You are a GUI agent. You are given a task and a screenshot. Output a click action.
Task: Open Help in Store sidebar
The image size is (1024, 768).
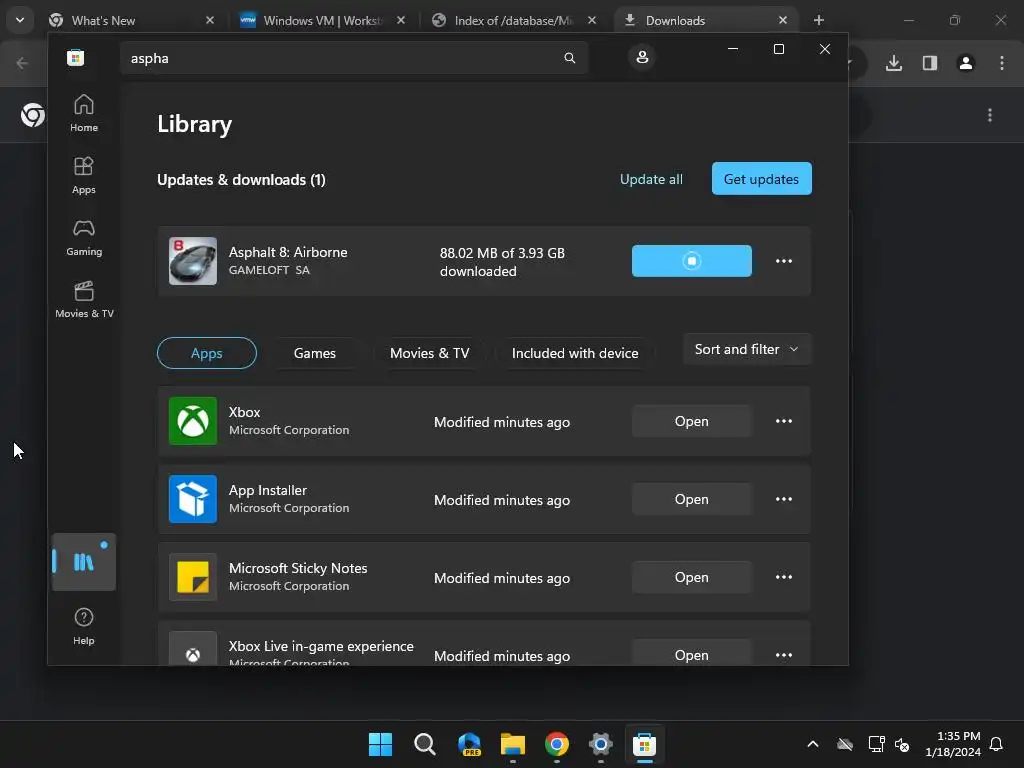(84, 626)
